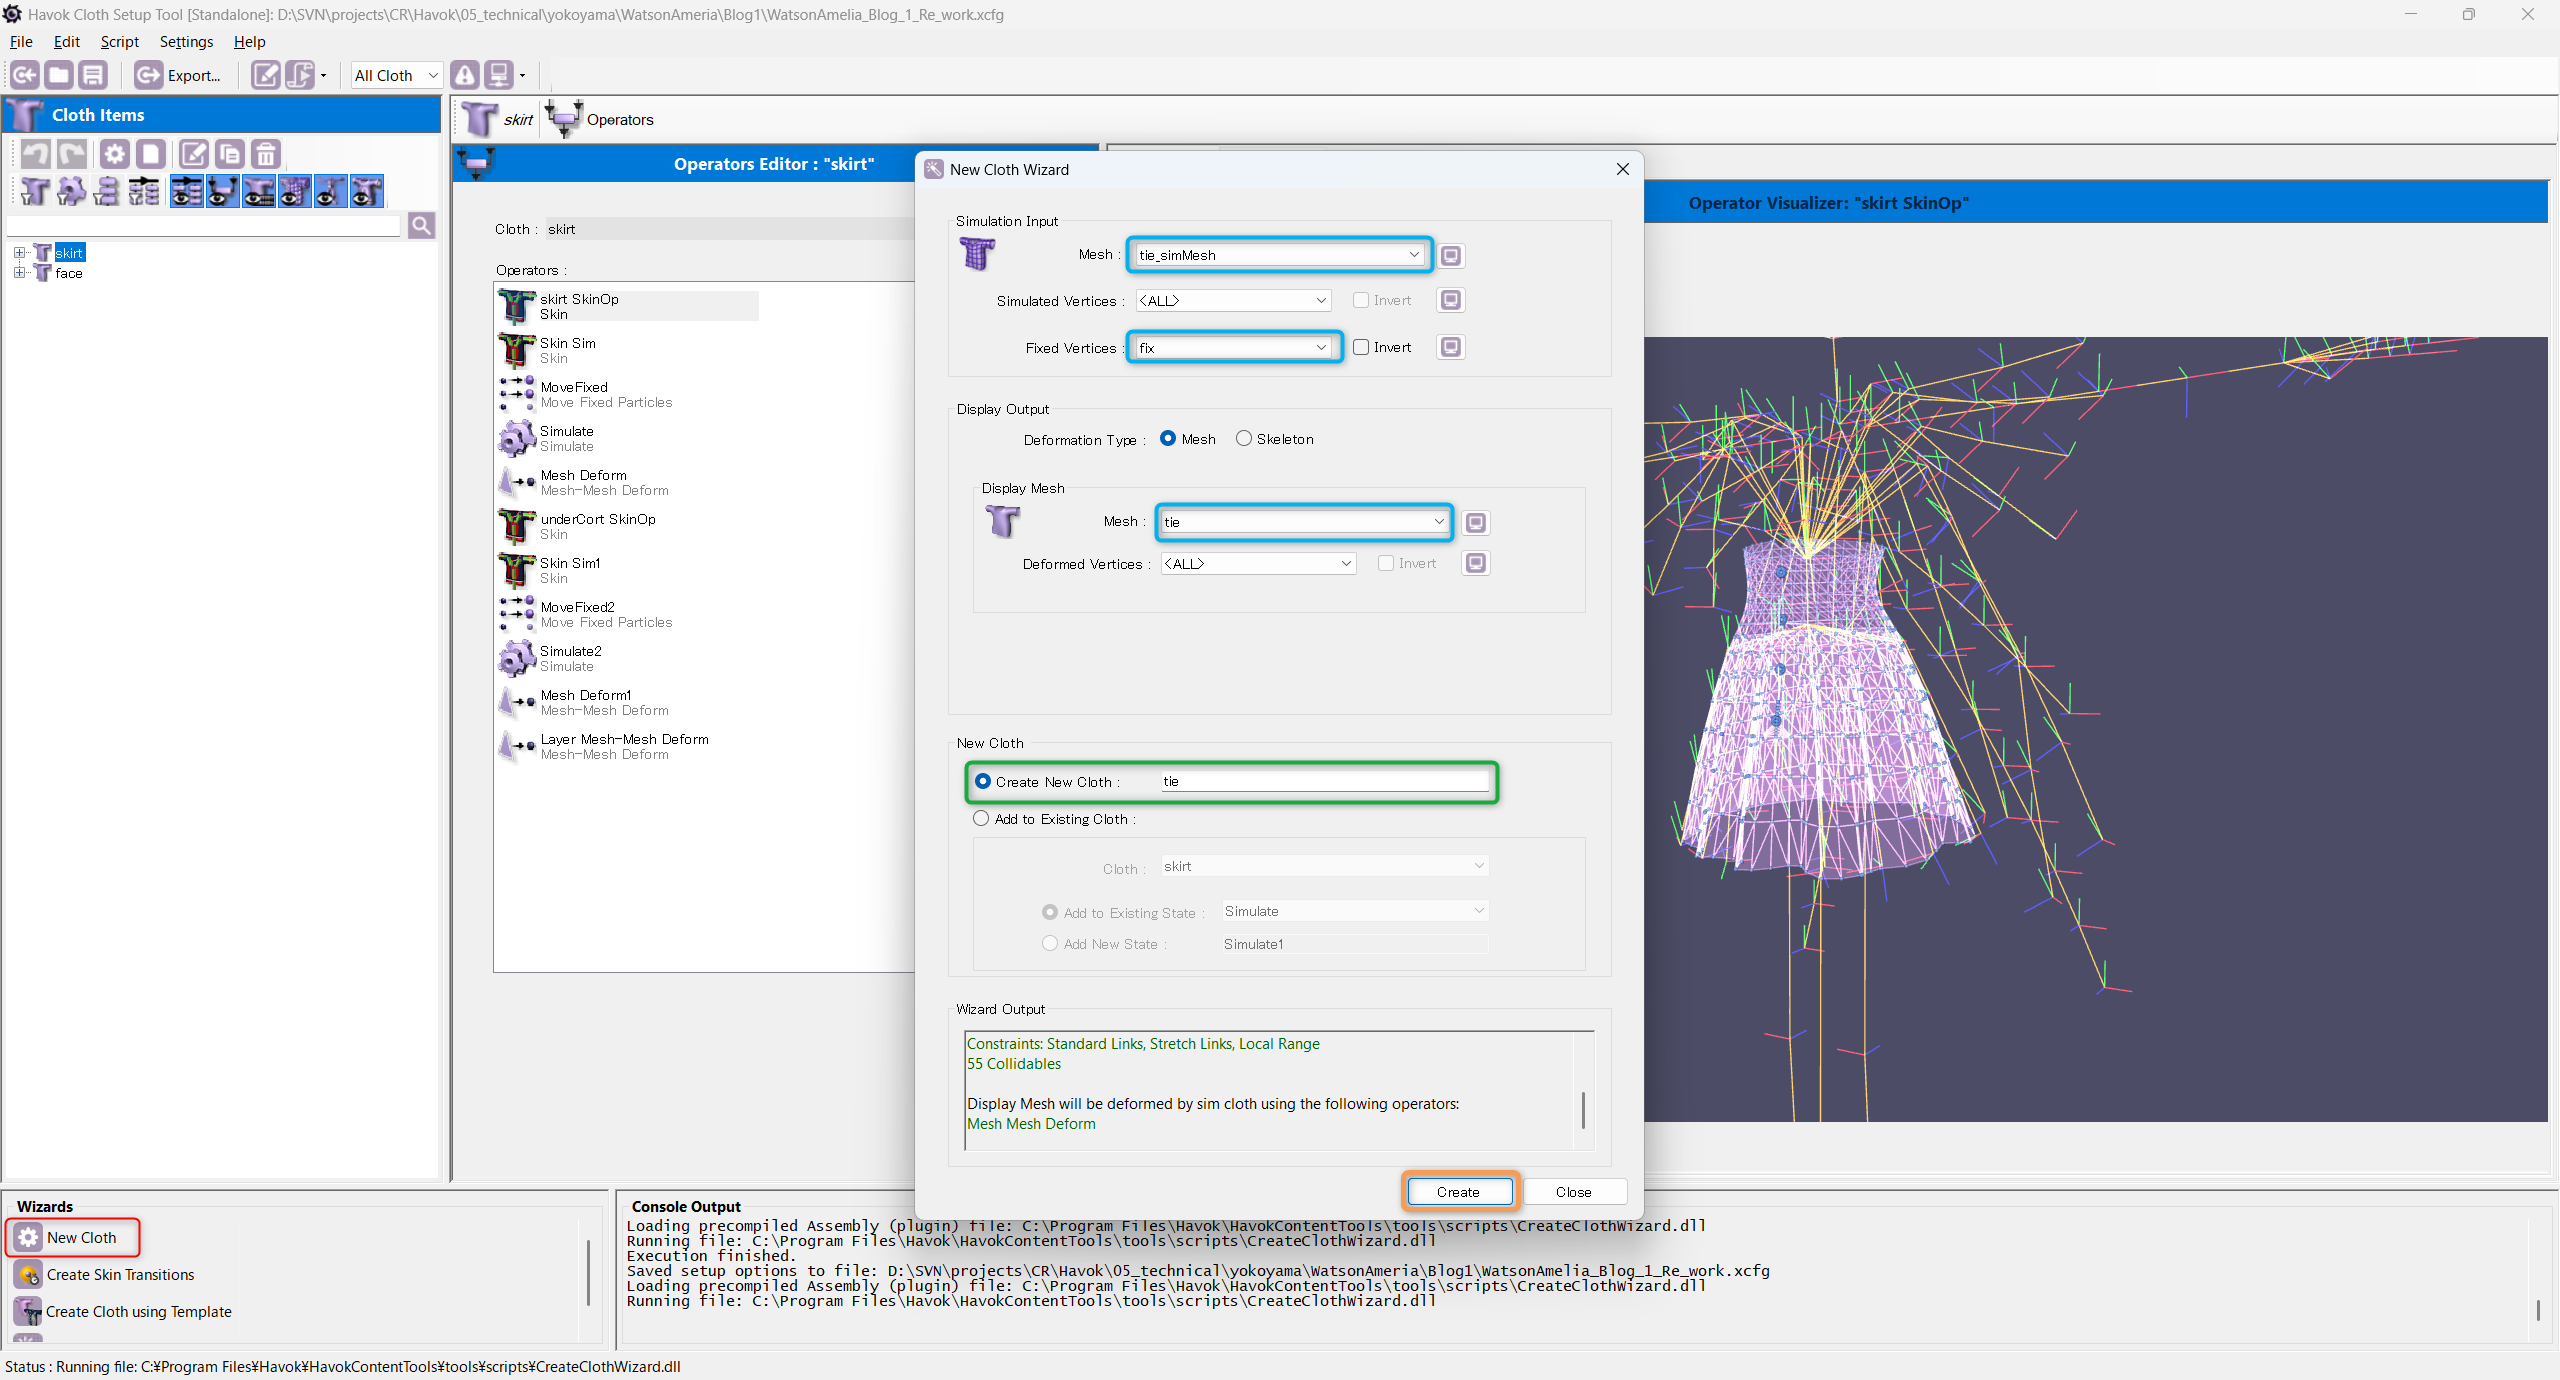Click the picker button next to Display Mesh tie
The height and width of the screenshot is (1380, 2560).
tap(1476, 523)
